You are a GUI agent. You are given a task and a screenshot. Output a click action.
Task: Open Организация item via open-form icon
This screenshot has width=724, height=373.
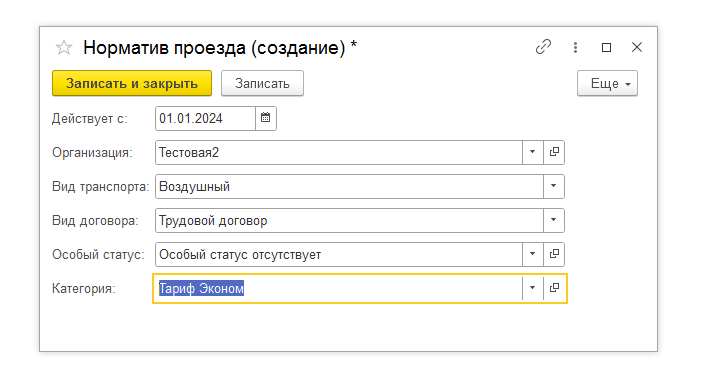click(x=554, y=152)
